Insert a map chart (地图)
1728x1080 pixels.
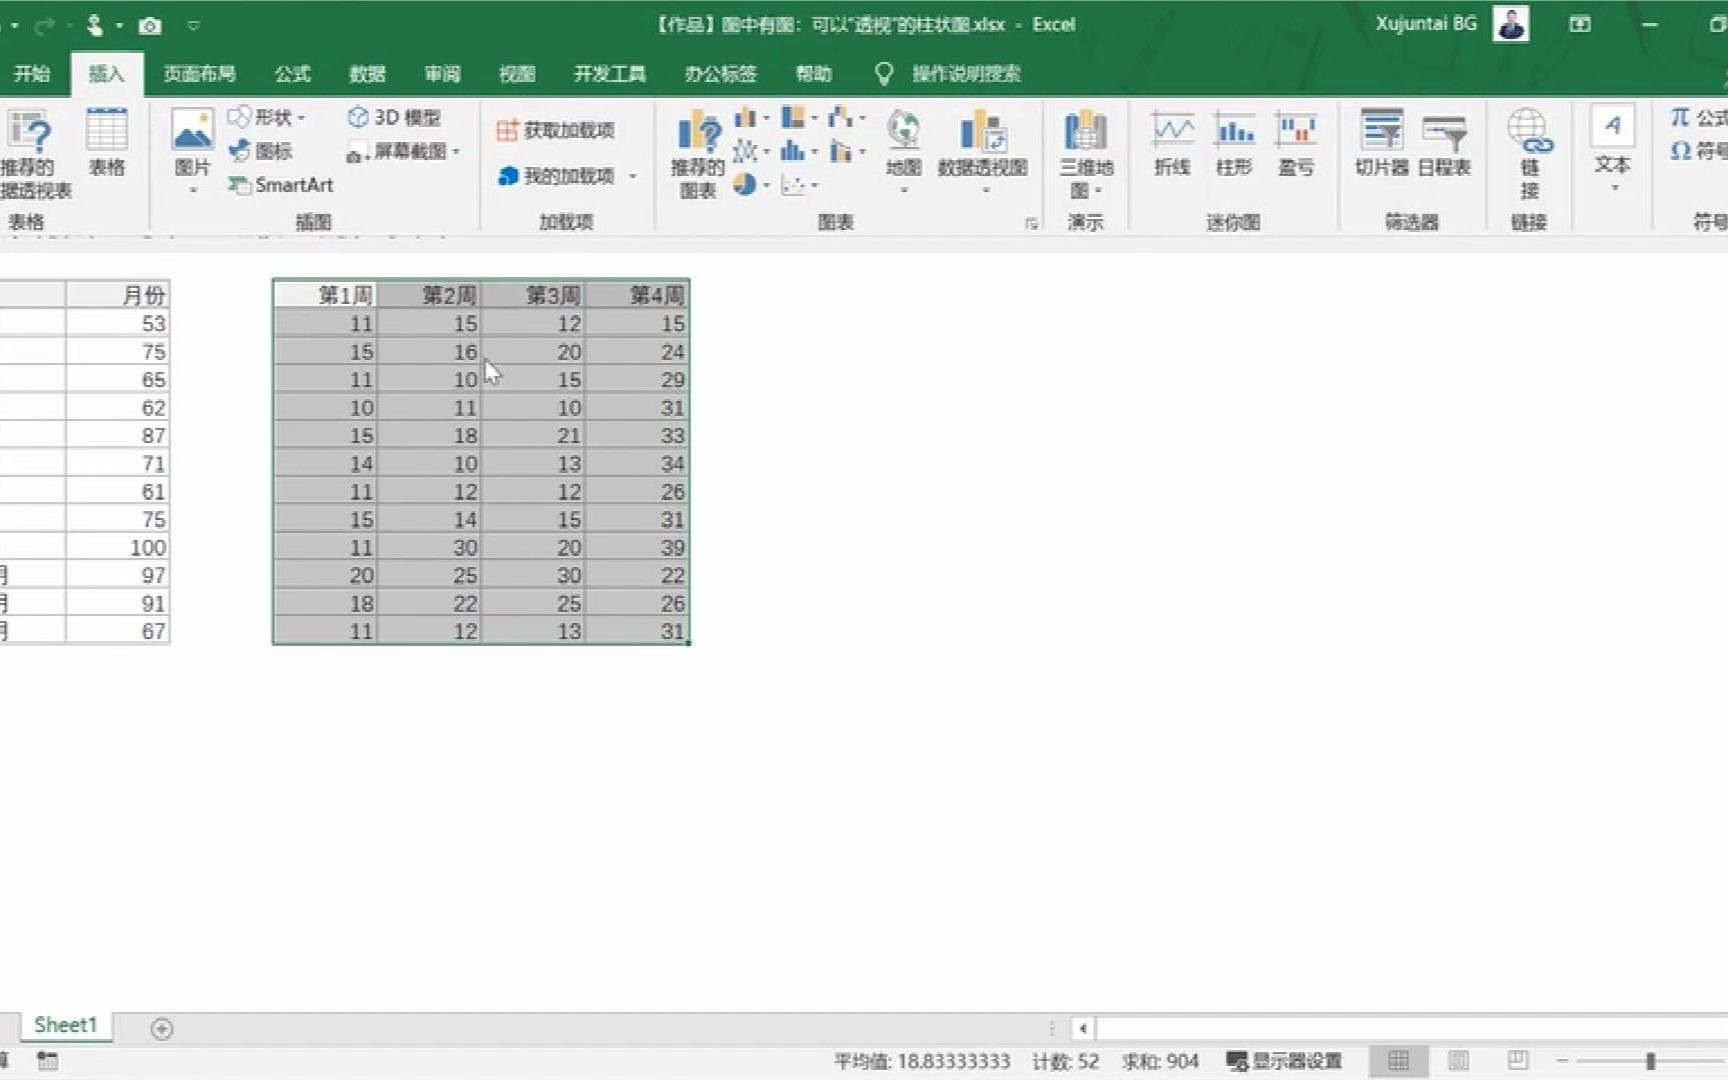[903, 150]
